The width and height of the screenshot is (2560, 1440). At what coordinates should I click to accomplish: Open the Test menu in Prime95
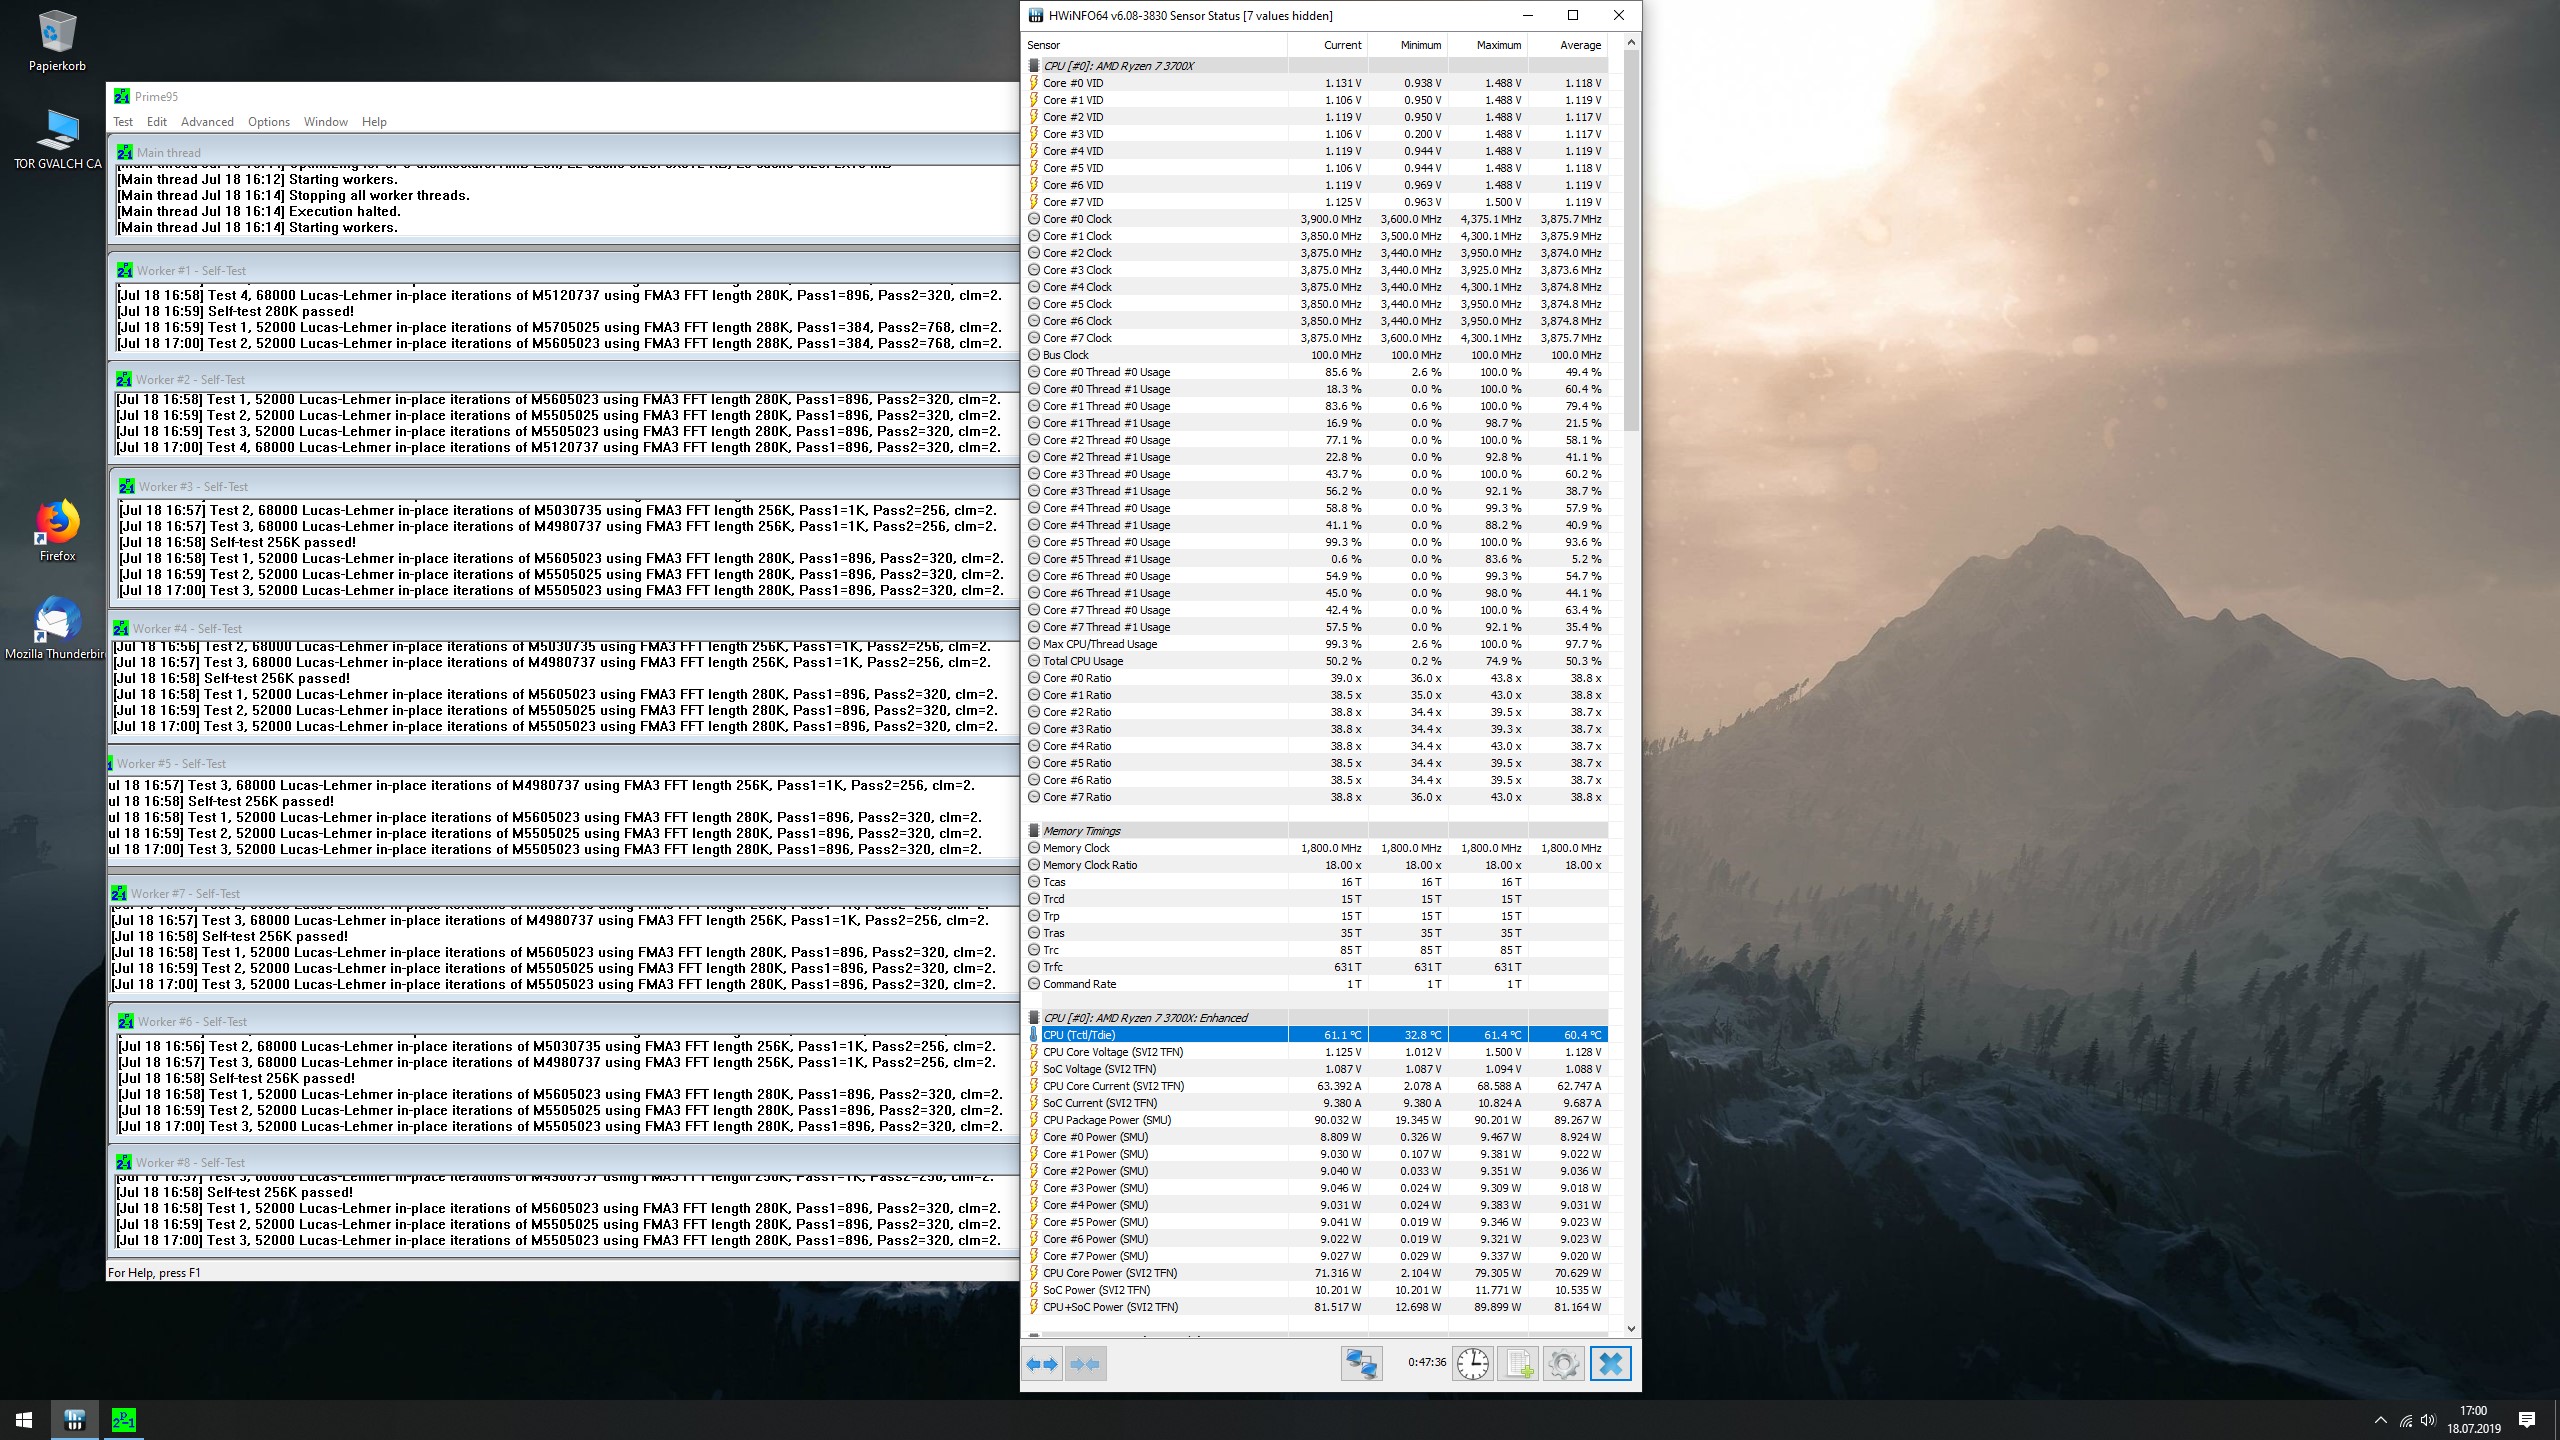click(x=123, y=122)
